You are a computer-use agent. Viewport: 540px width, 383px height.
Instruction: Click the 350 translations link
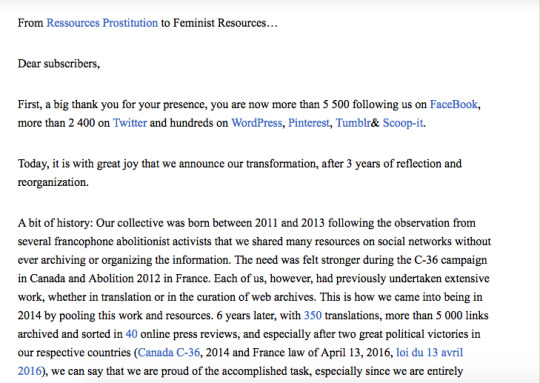coord(313,315)
